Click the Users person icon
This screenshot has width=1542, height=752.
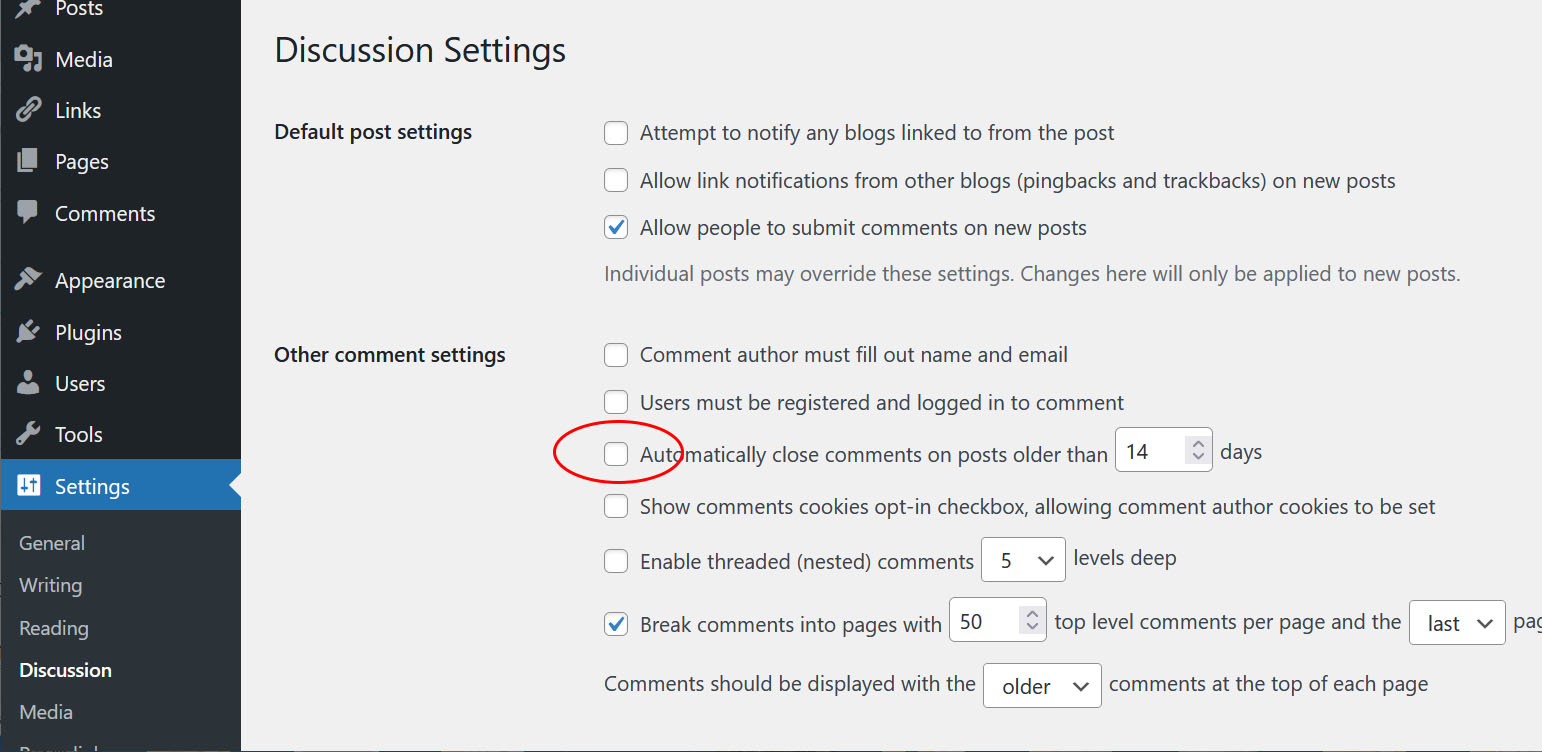[28, 383]
